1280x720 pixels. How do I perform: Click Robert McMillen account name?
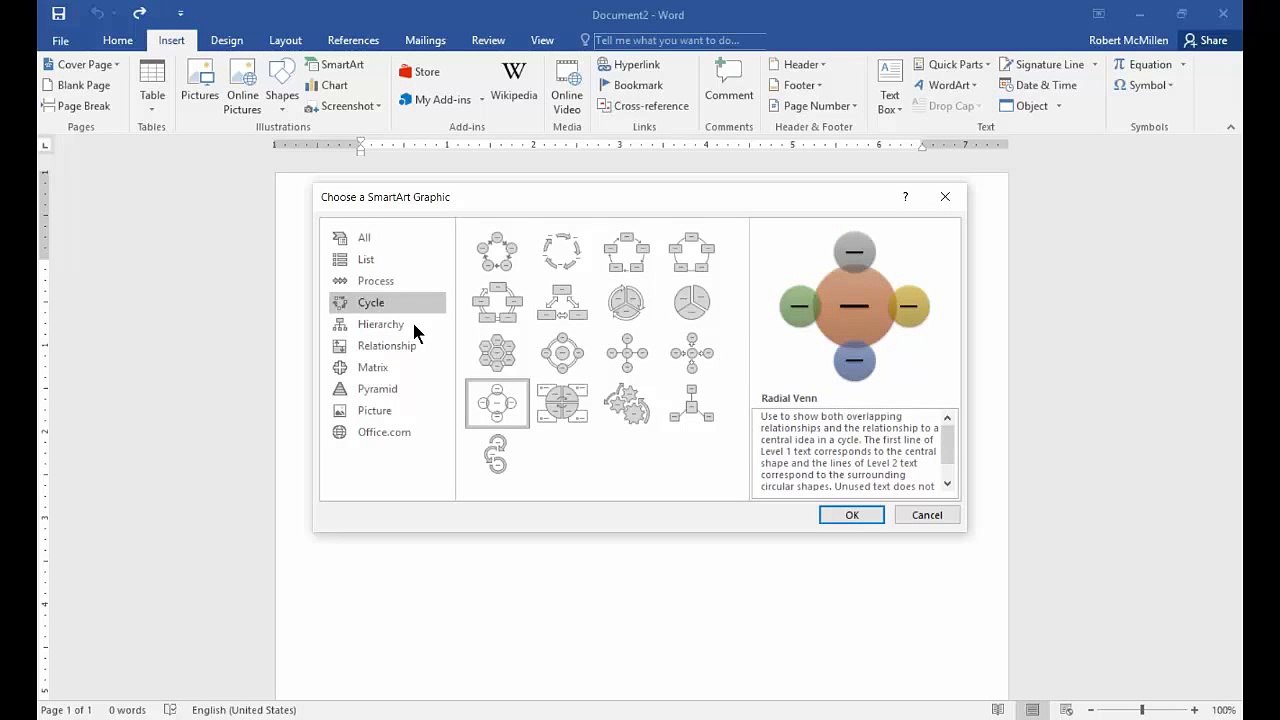(1128, 40)
